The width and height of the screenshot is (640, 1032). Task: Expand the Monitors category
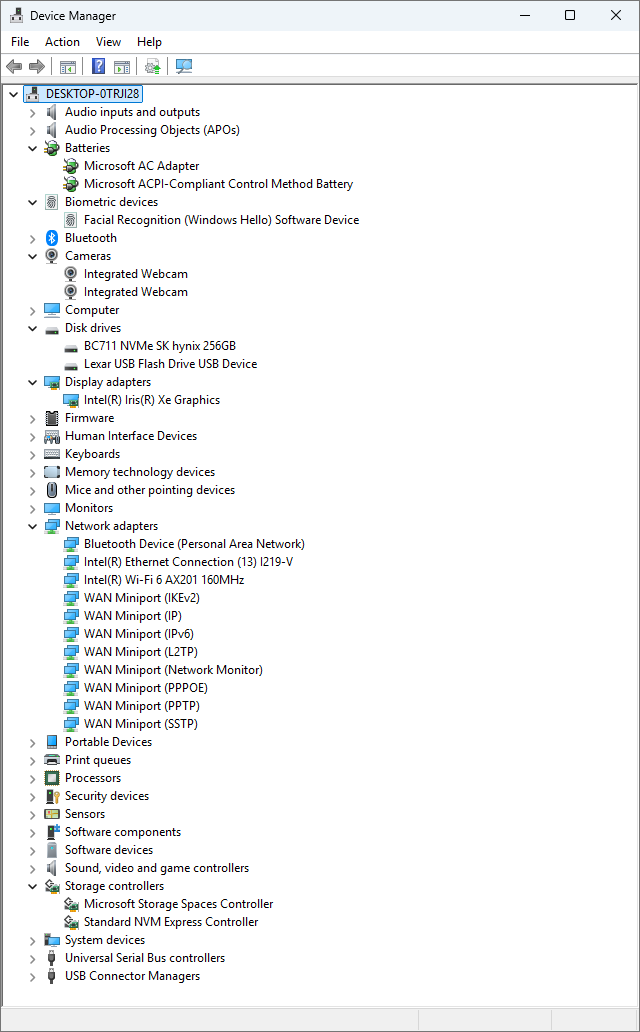32,508
